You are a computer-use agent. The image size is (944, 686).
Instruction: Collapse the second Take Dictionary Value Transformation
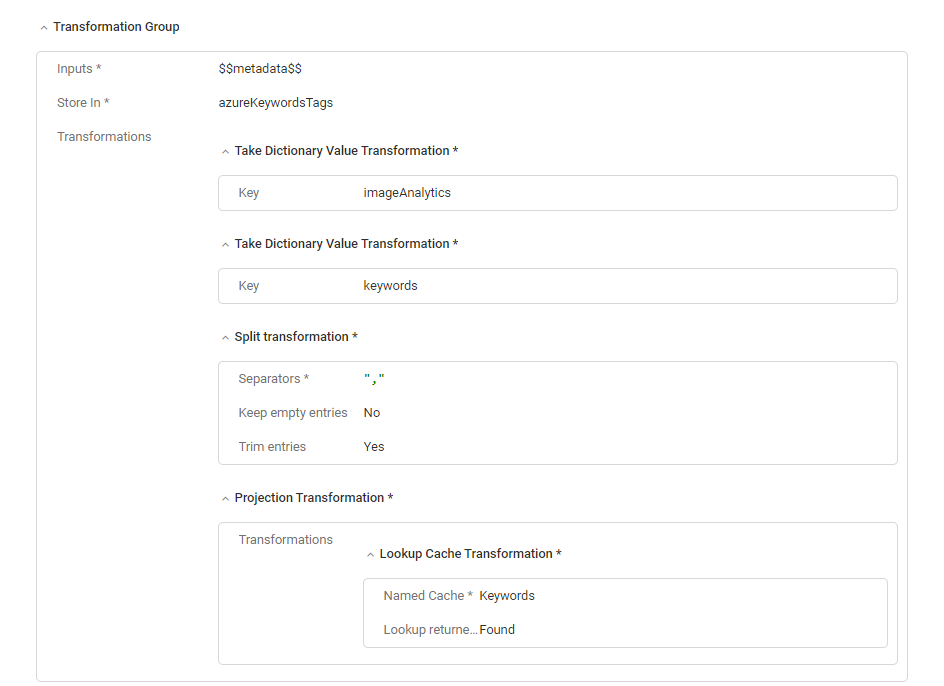(x=225, y=245)
